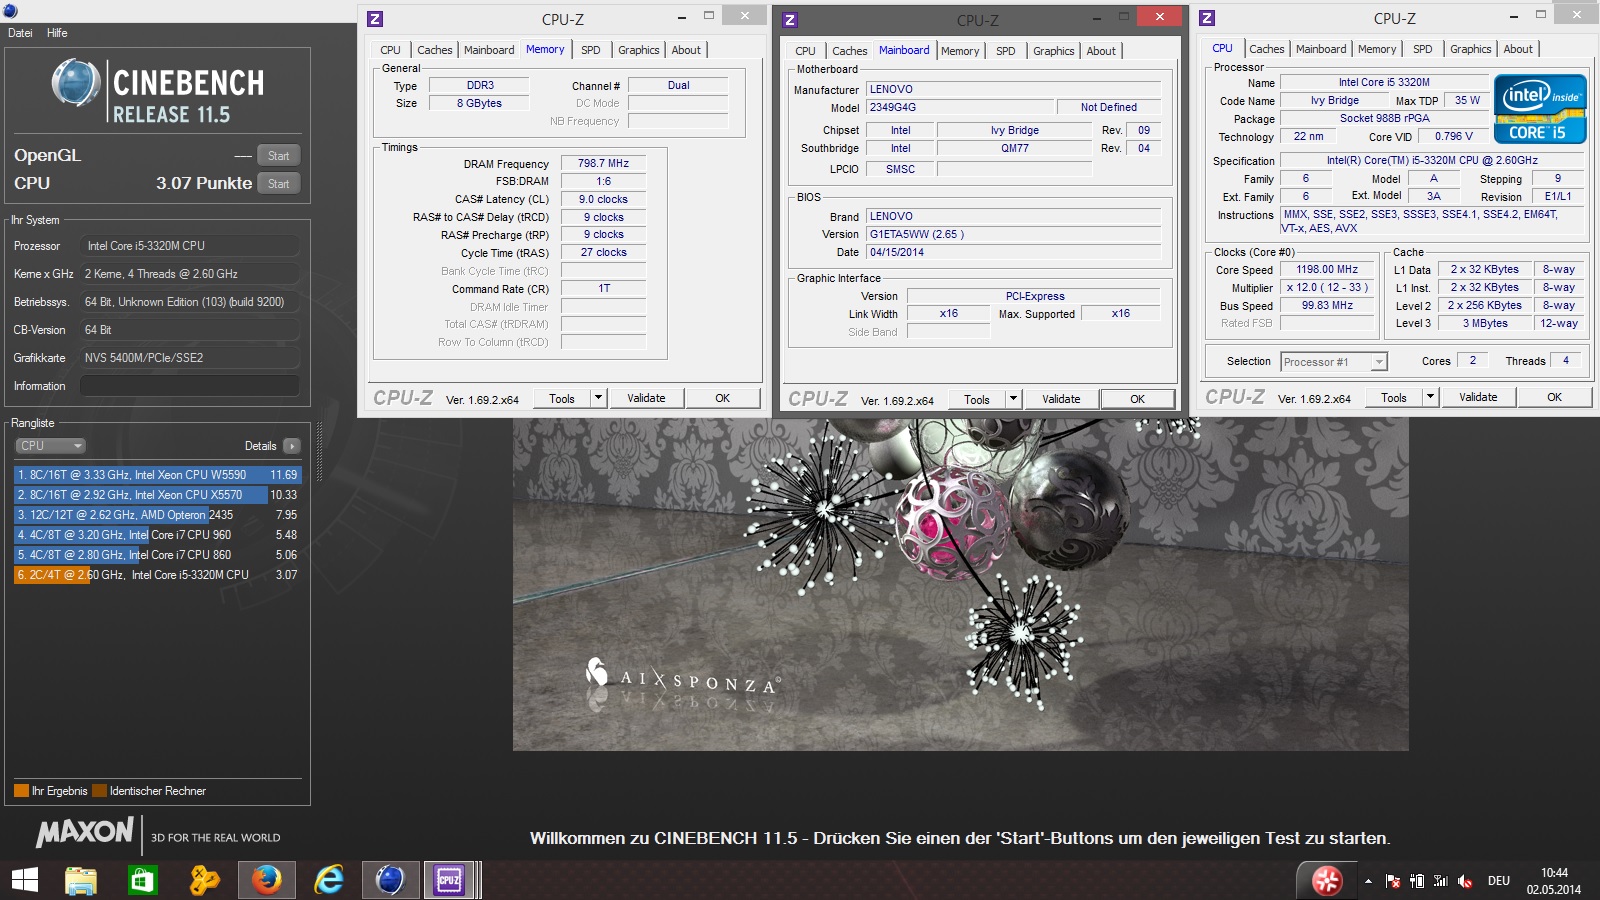Open Tools in Mainboard CPU-Z window
Screen dimensions: 1600x900
click(977, 399)
